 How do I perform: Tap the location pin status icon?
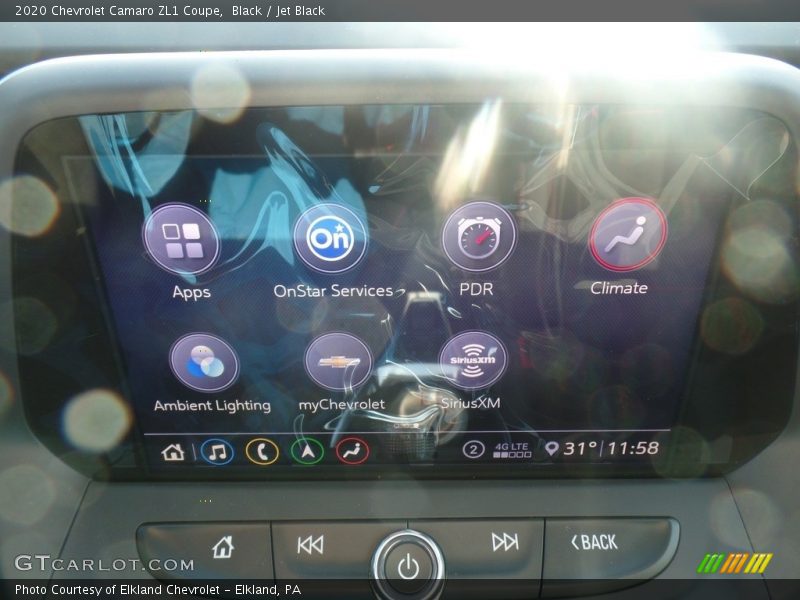coord(551,449)
